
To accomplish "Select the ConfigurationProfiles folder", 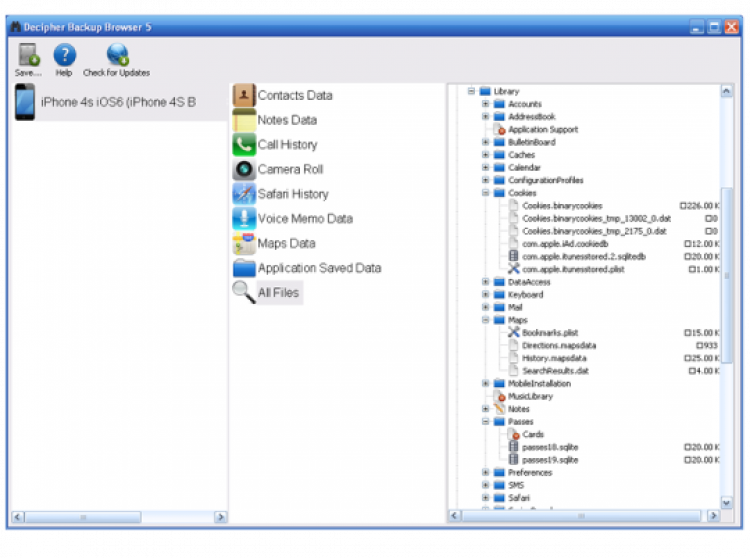I will pyautogui.click(x=545, y=180).
